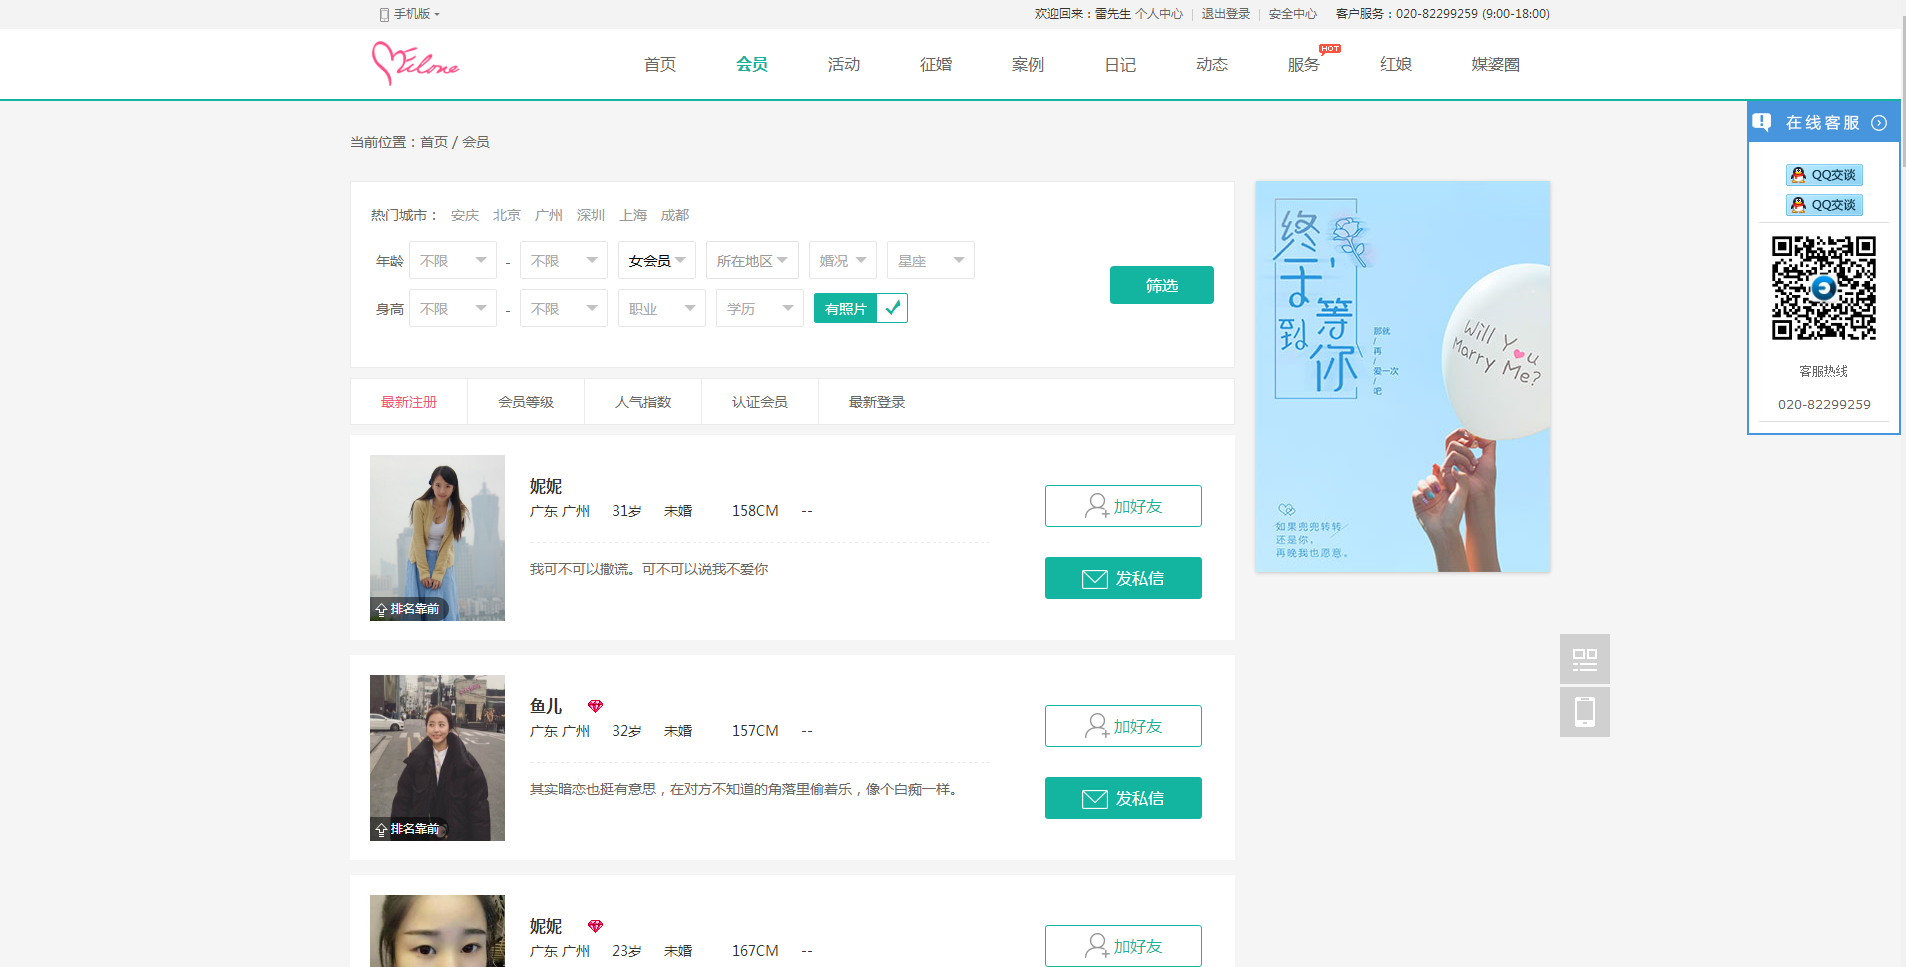Open 鱼儿's profile photo
Screen dimensions: 1906x967
click(437, 758)
